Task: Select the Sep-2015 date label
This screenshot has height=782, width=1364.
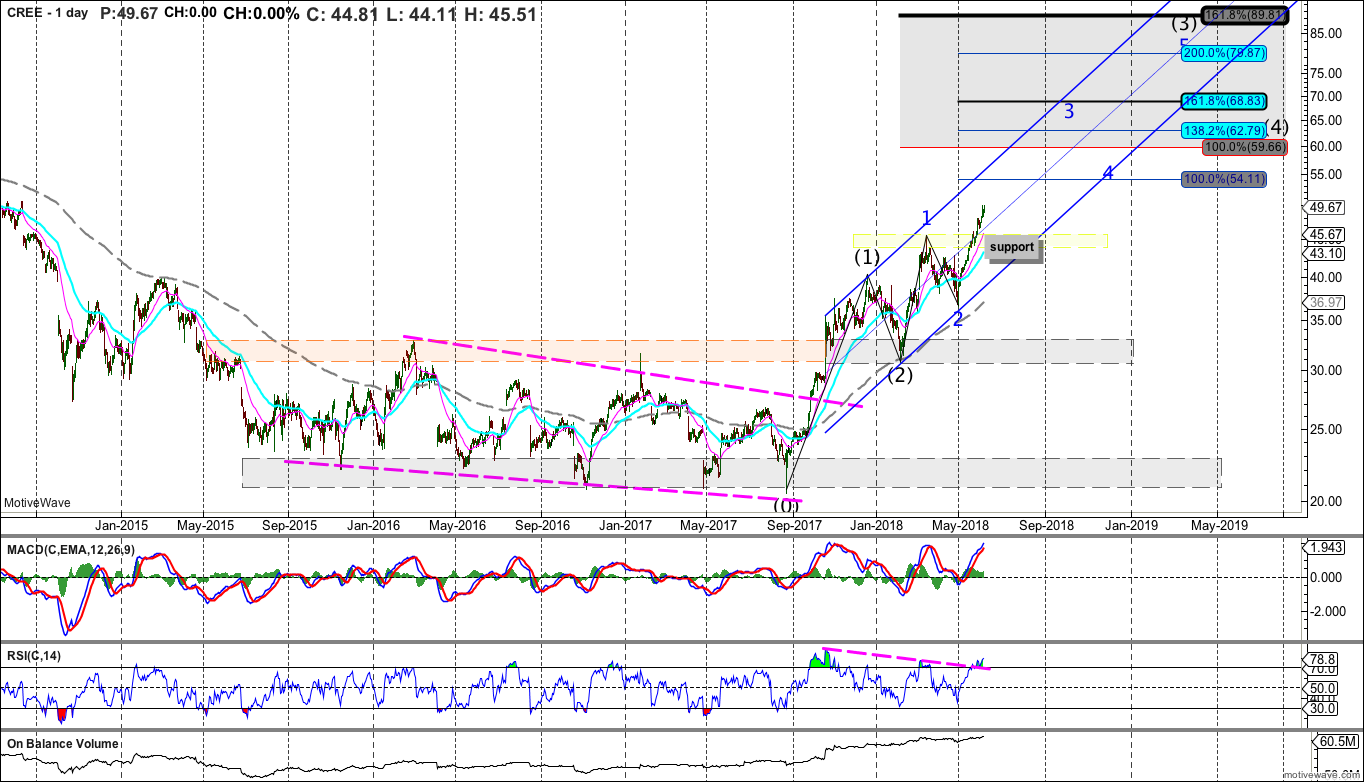Action: click(x=288, y=524)
